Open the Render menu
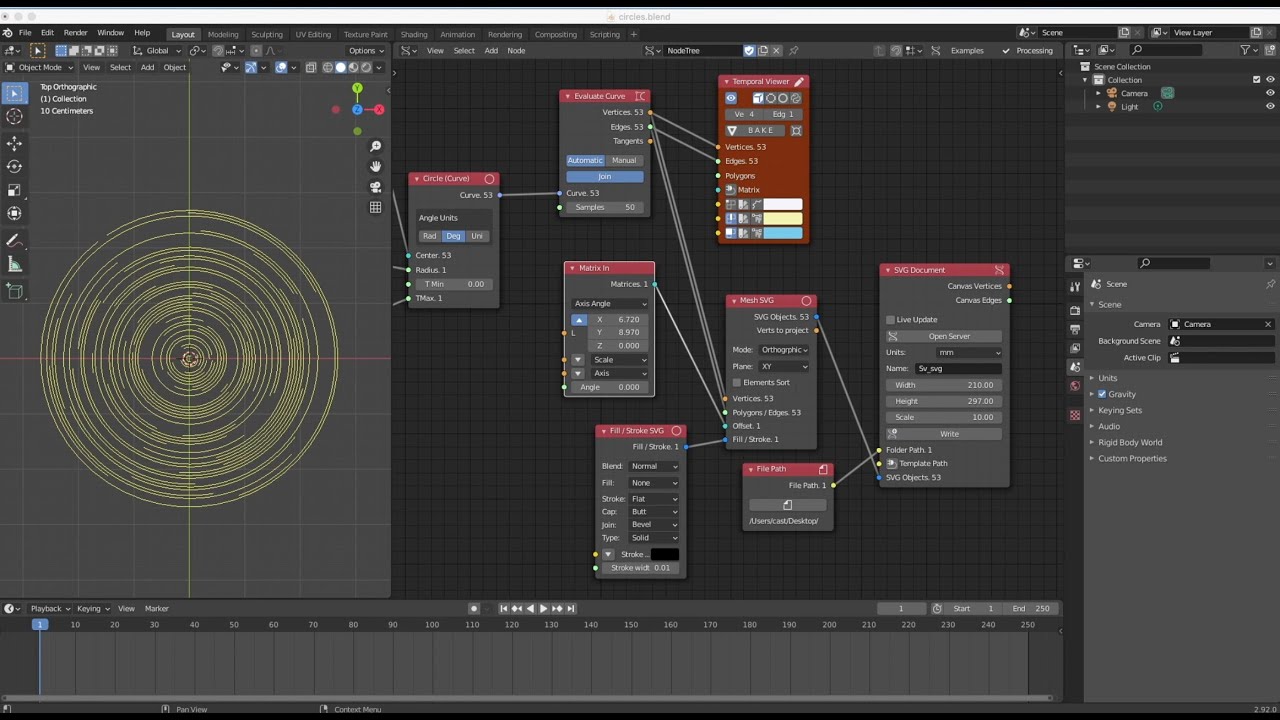The image size is (1280, 720). 75,33
